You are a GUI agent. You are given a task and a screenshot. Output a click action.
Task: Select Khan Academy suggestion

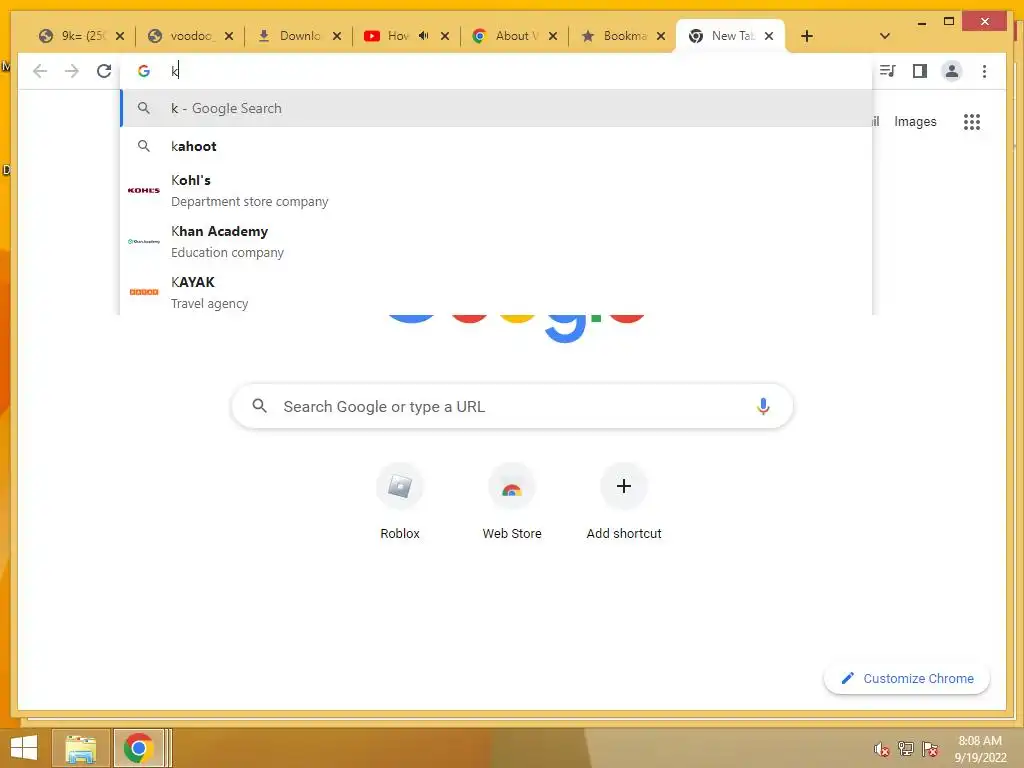coord(496,242)
